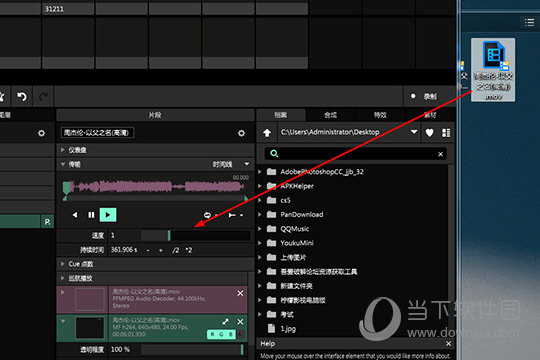Select the 片段 clip panel tab
Viewport: 540px width, 360px height.
(155, 115)
